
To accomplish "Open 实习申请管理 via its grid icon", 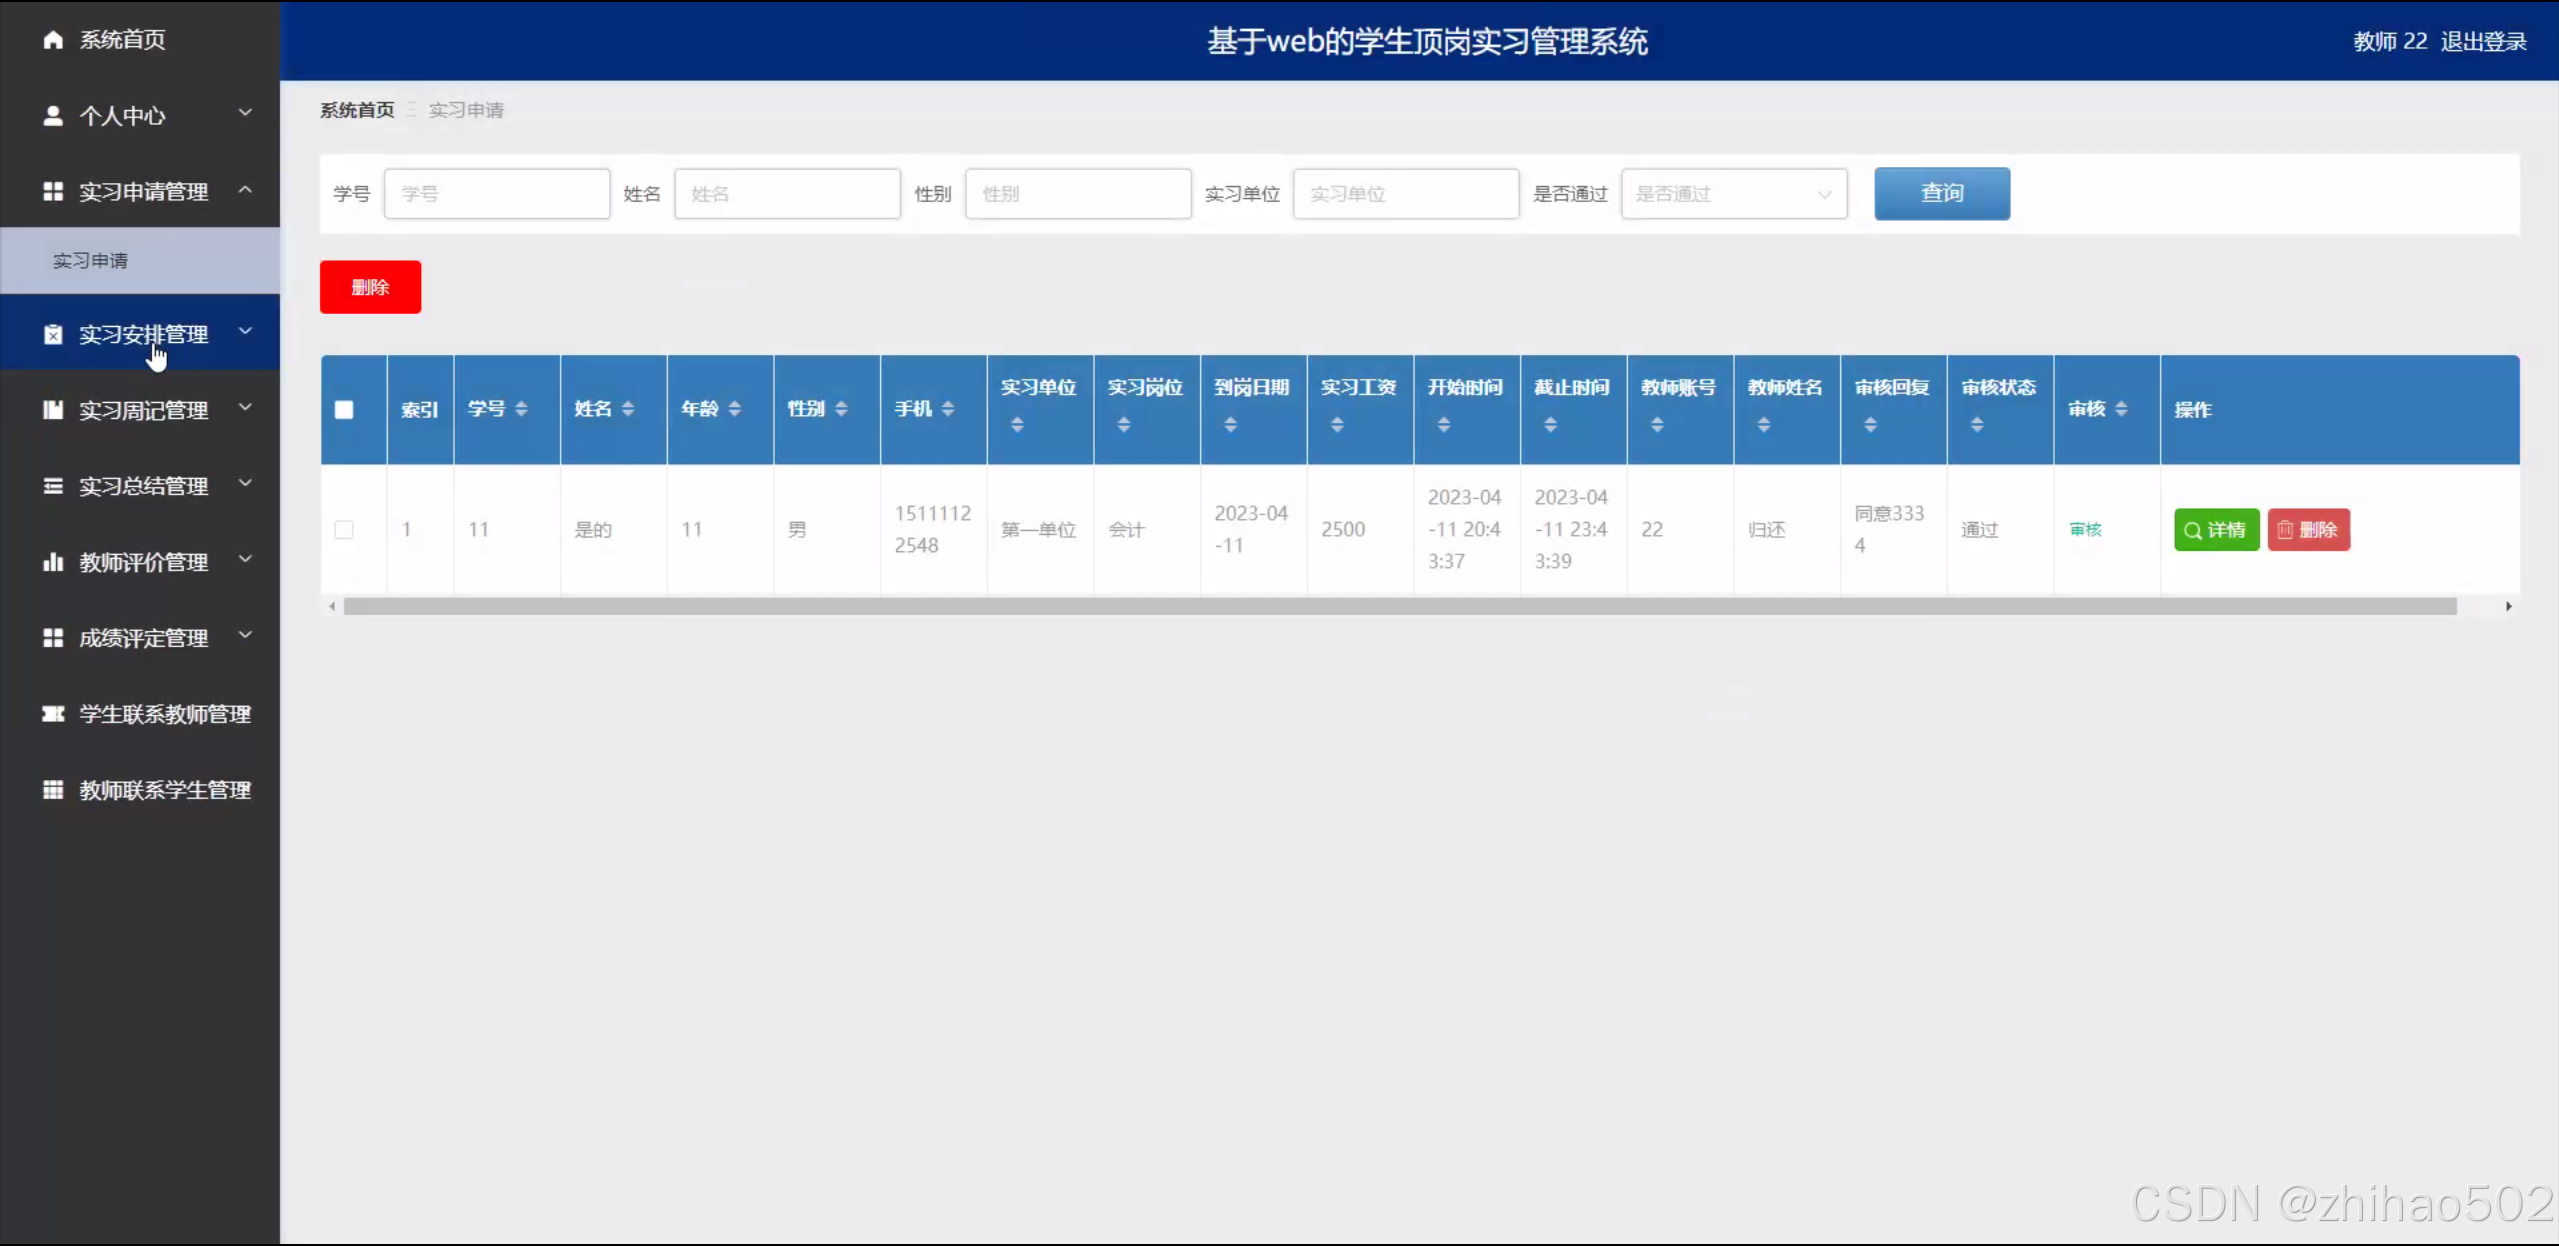I will 53,191.
